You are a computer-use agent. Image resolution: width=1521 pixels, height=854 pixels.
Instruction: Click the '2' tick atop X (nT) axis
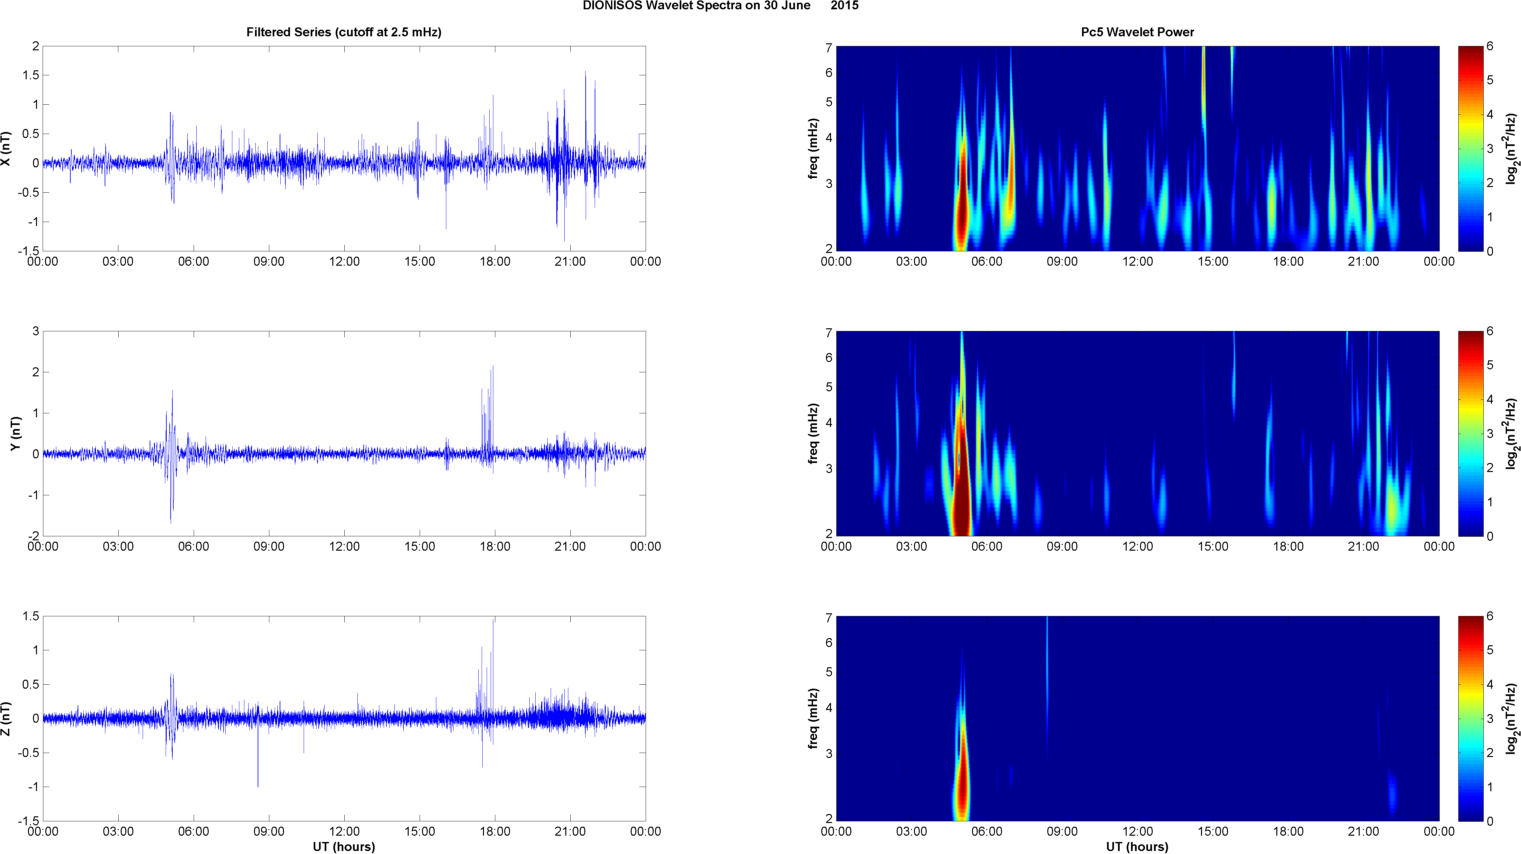point(35,46)
